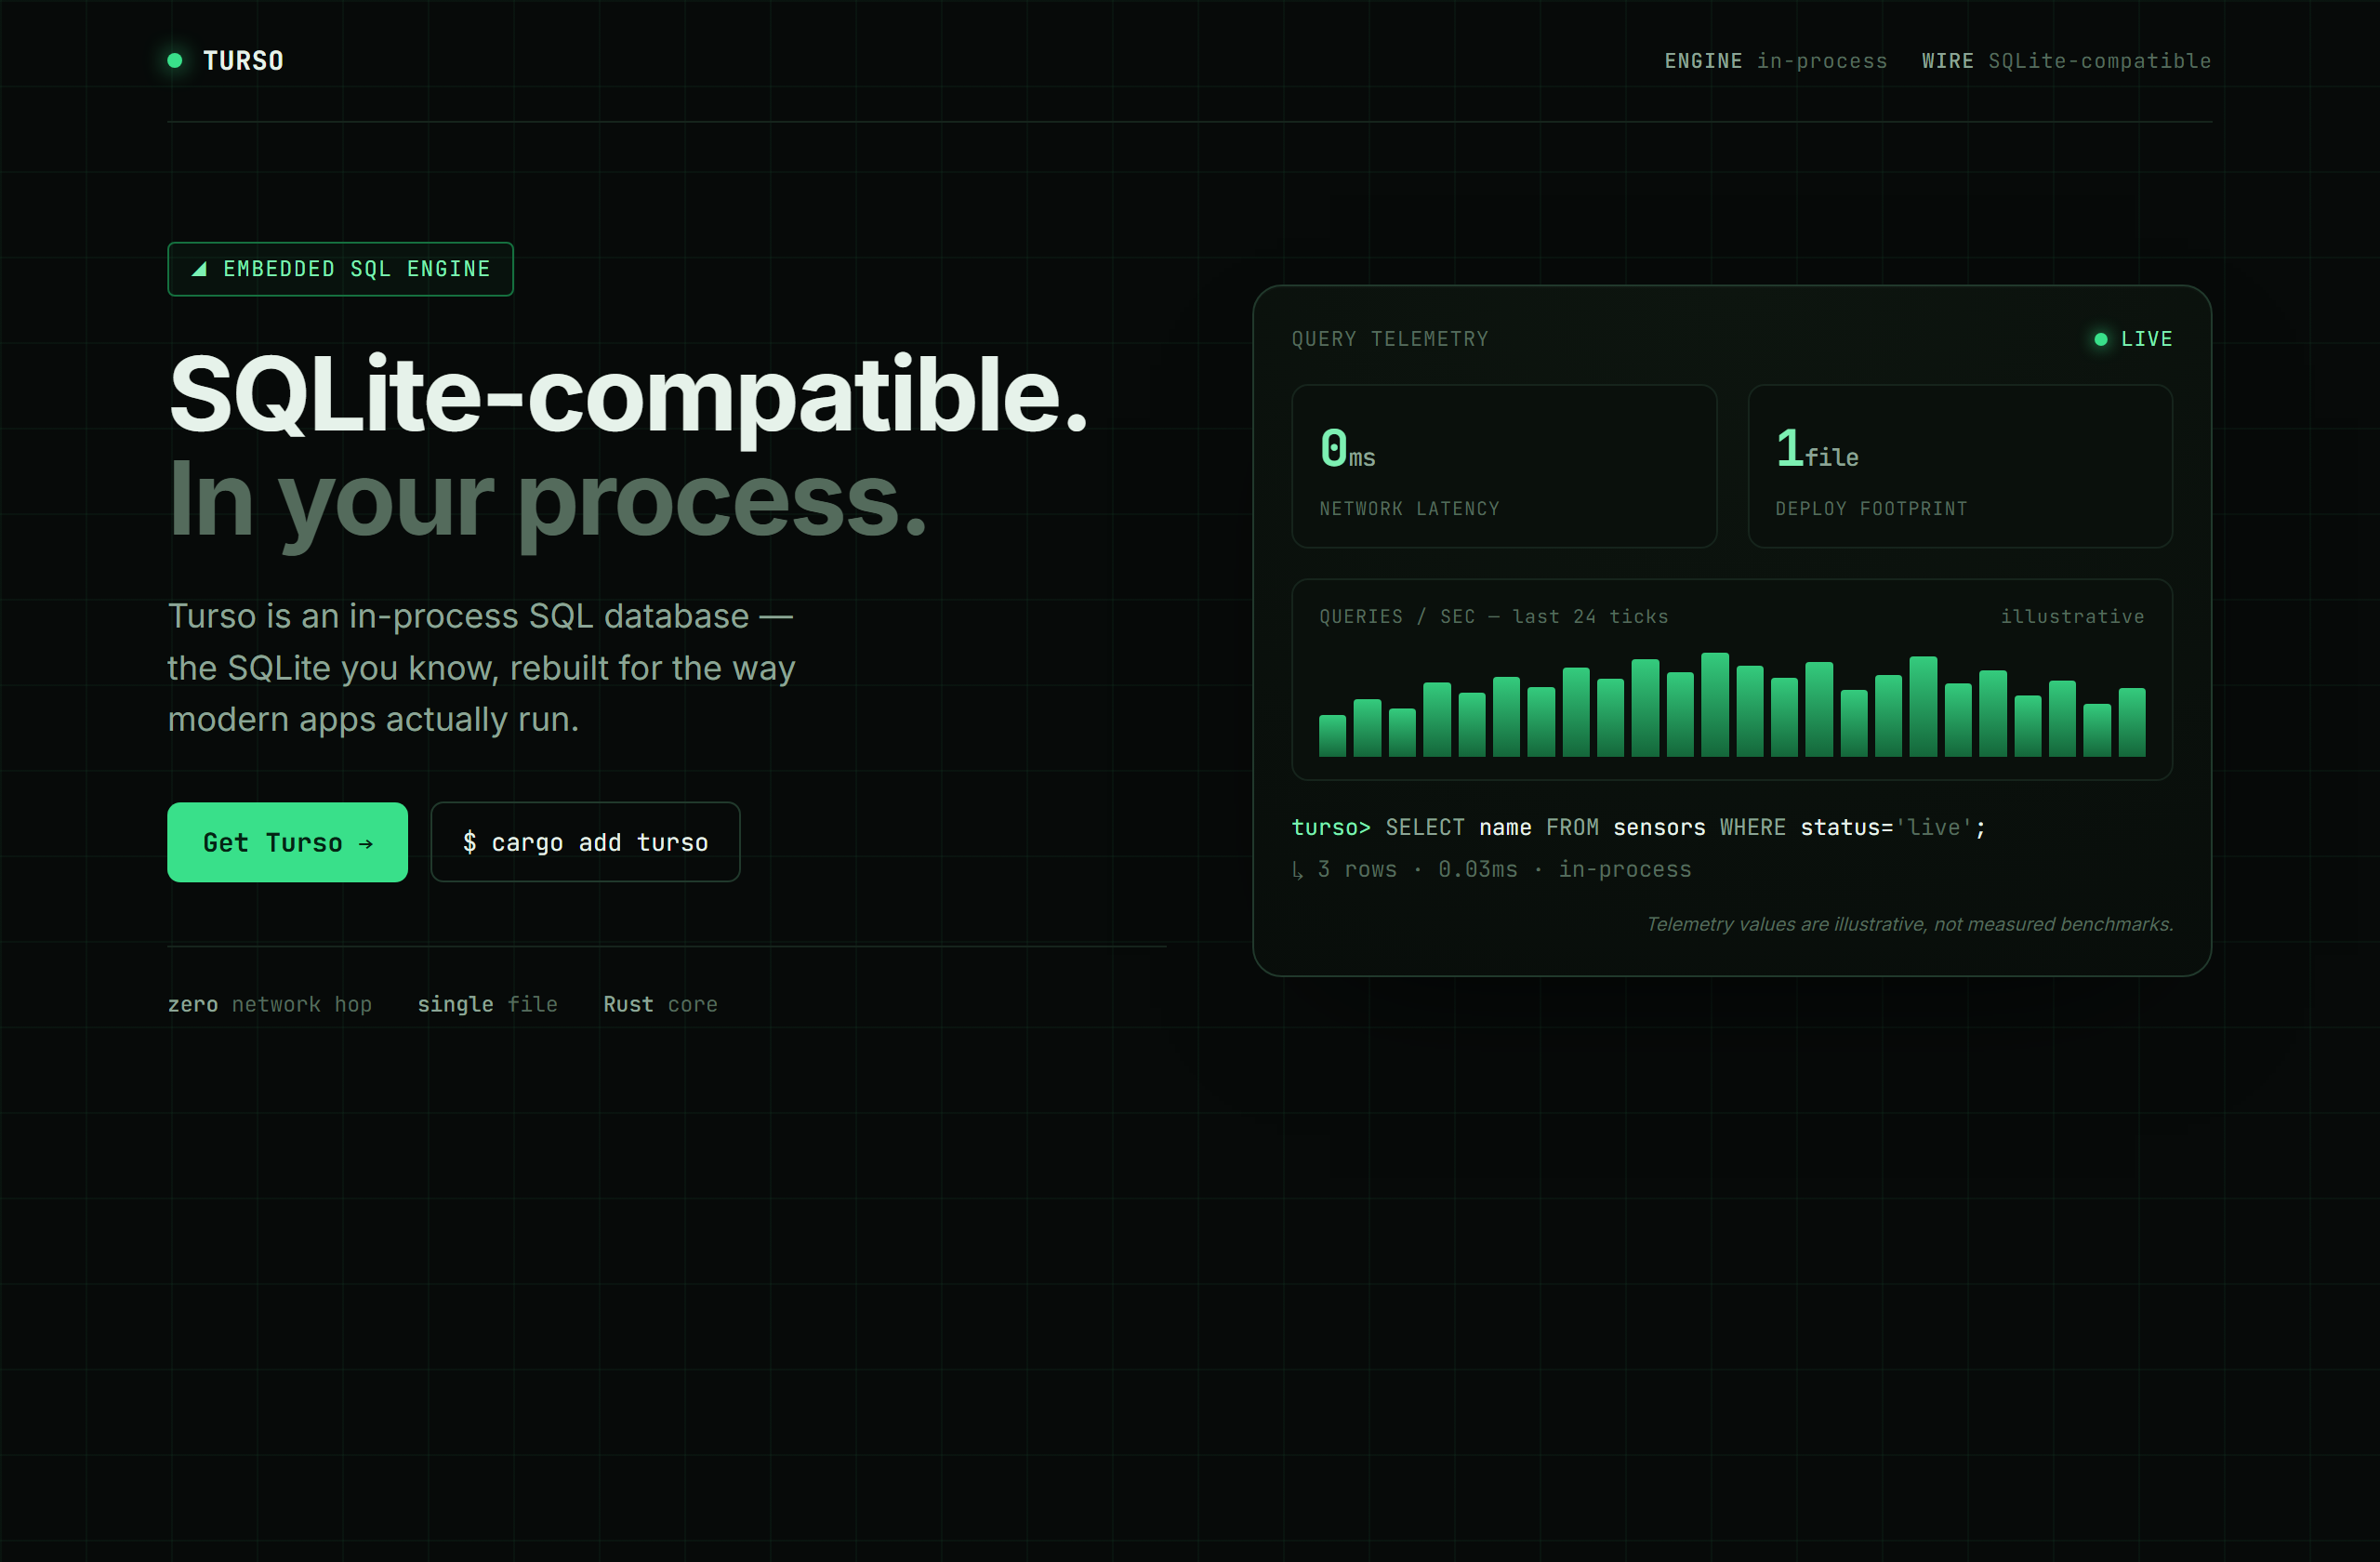The width and height of the screenshot is (2380, 1562).
Task: Click the Rust core tagline
Action: (x=660, y=1004)
